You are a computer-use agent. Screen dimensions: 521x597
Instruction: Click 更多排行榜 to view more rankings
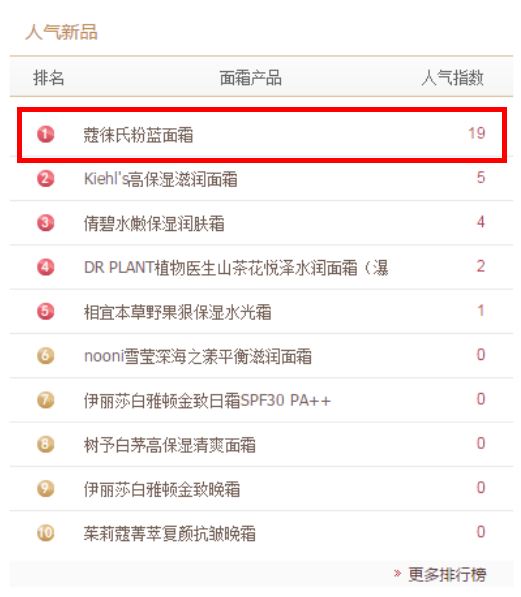447,574
